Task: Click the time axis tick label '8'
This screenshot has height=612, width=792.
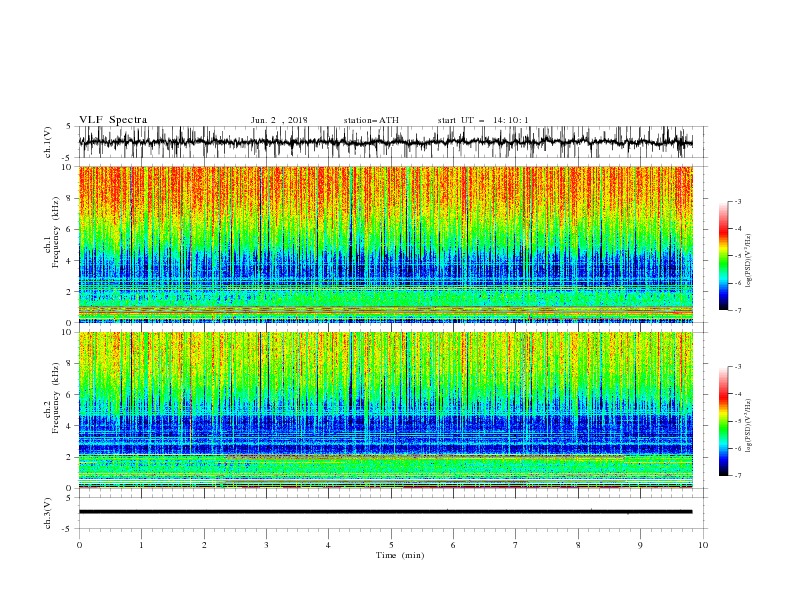Action: pyautogui.click(x=578, y=545)
